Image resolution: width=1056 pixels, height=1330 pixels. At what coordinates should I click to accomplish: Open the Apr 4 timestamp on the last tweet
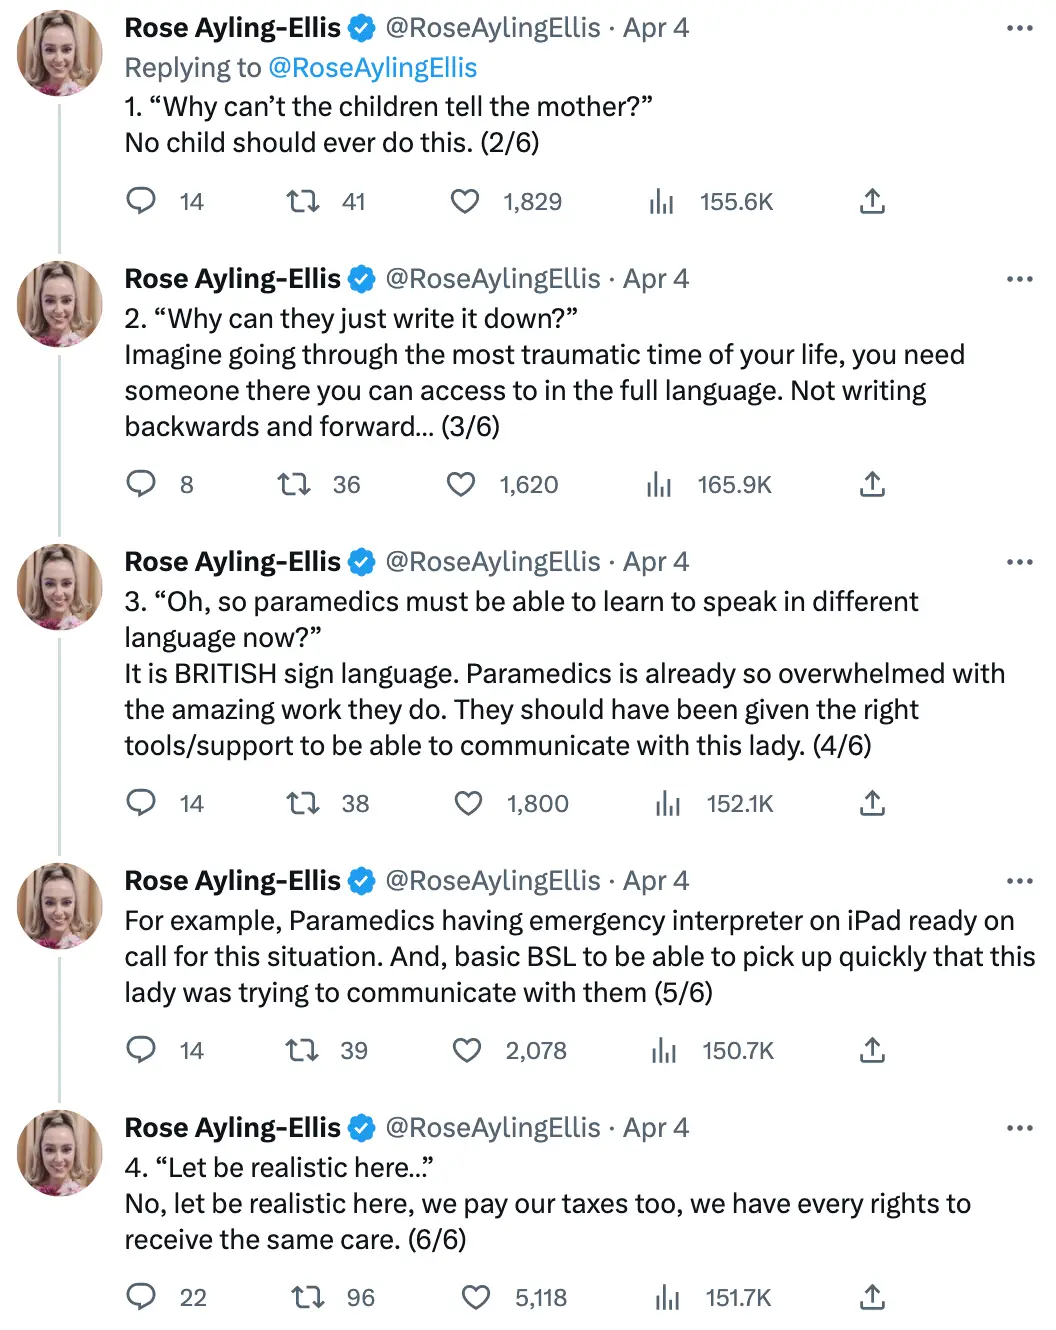pos(654,1128)
